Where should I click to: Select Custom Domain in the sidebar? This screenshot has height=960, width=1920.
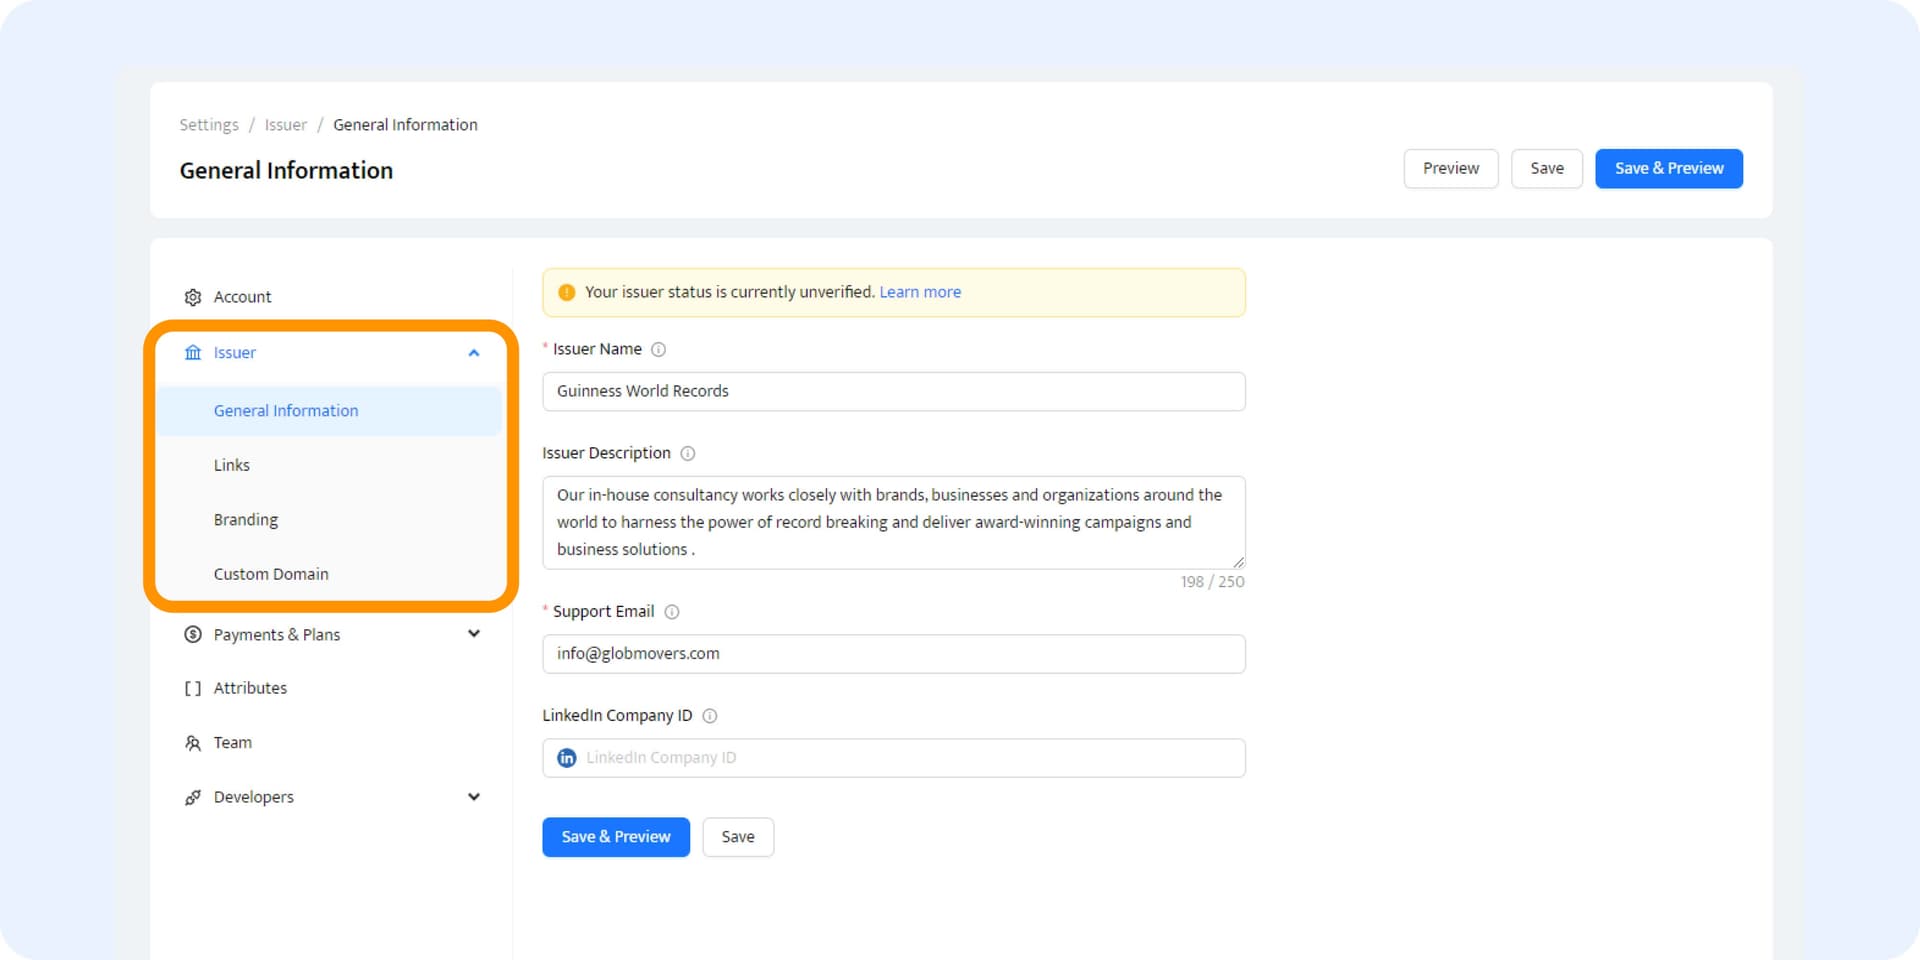click(271, 573)
